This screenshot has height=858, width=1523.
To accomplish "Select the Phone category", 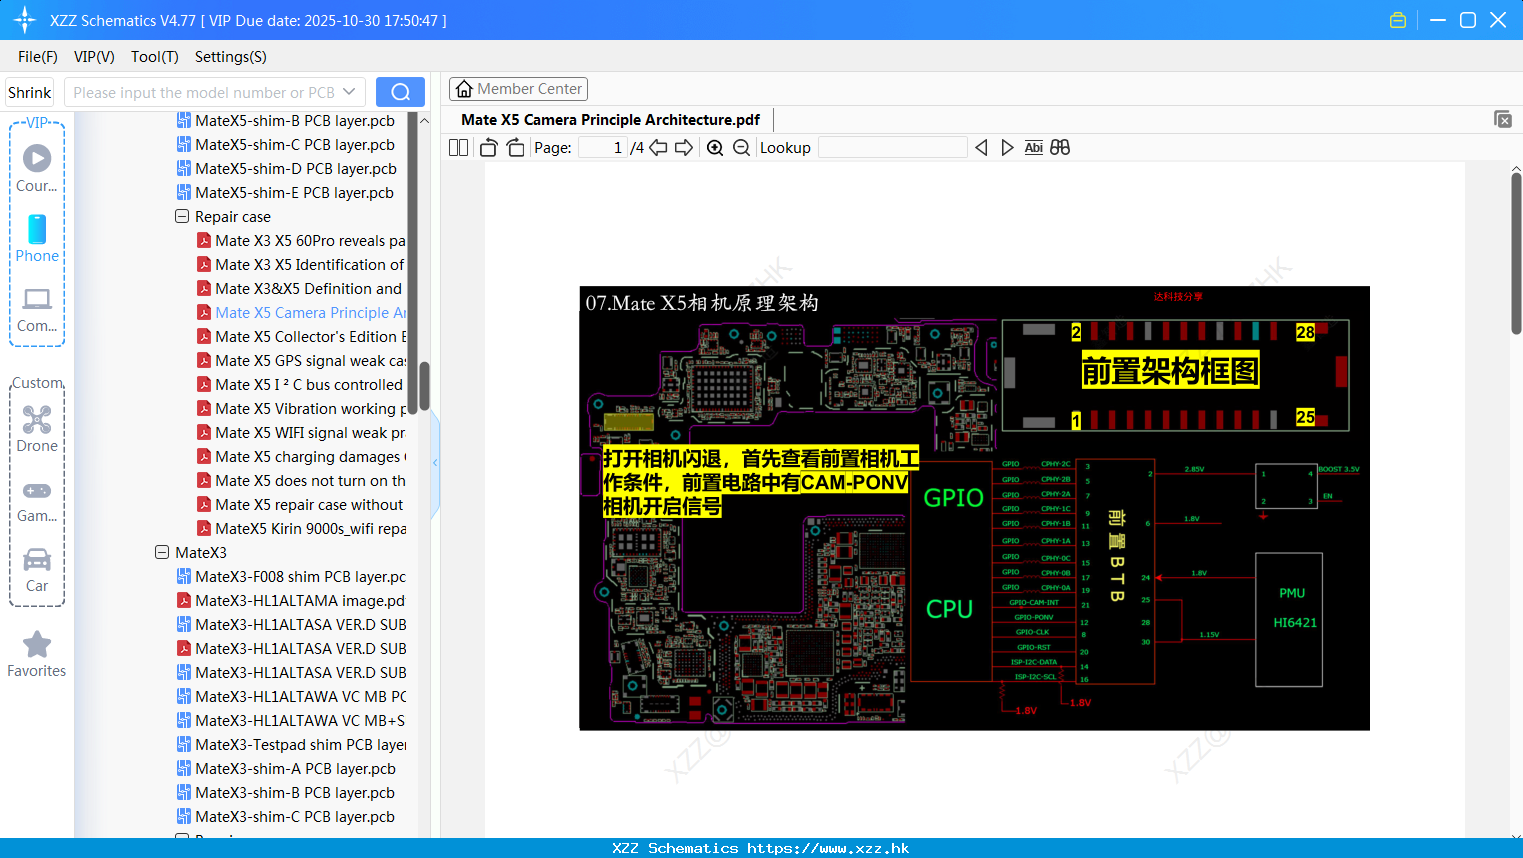I will [x=37, y=238].
